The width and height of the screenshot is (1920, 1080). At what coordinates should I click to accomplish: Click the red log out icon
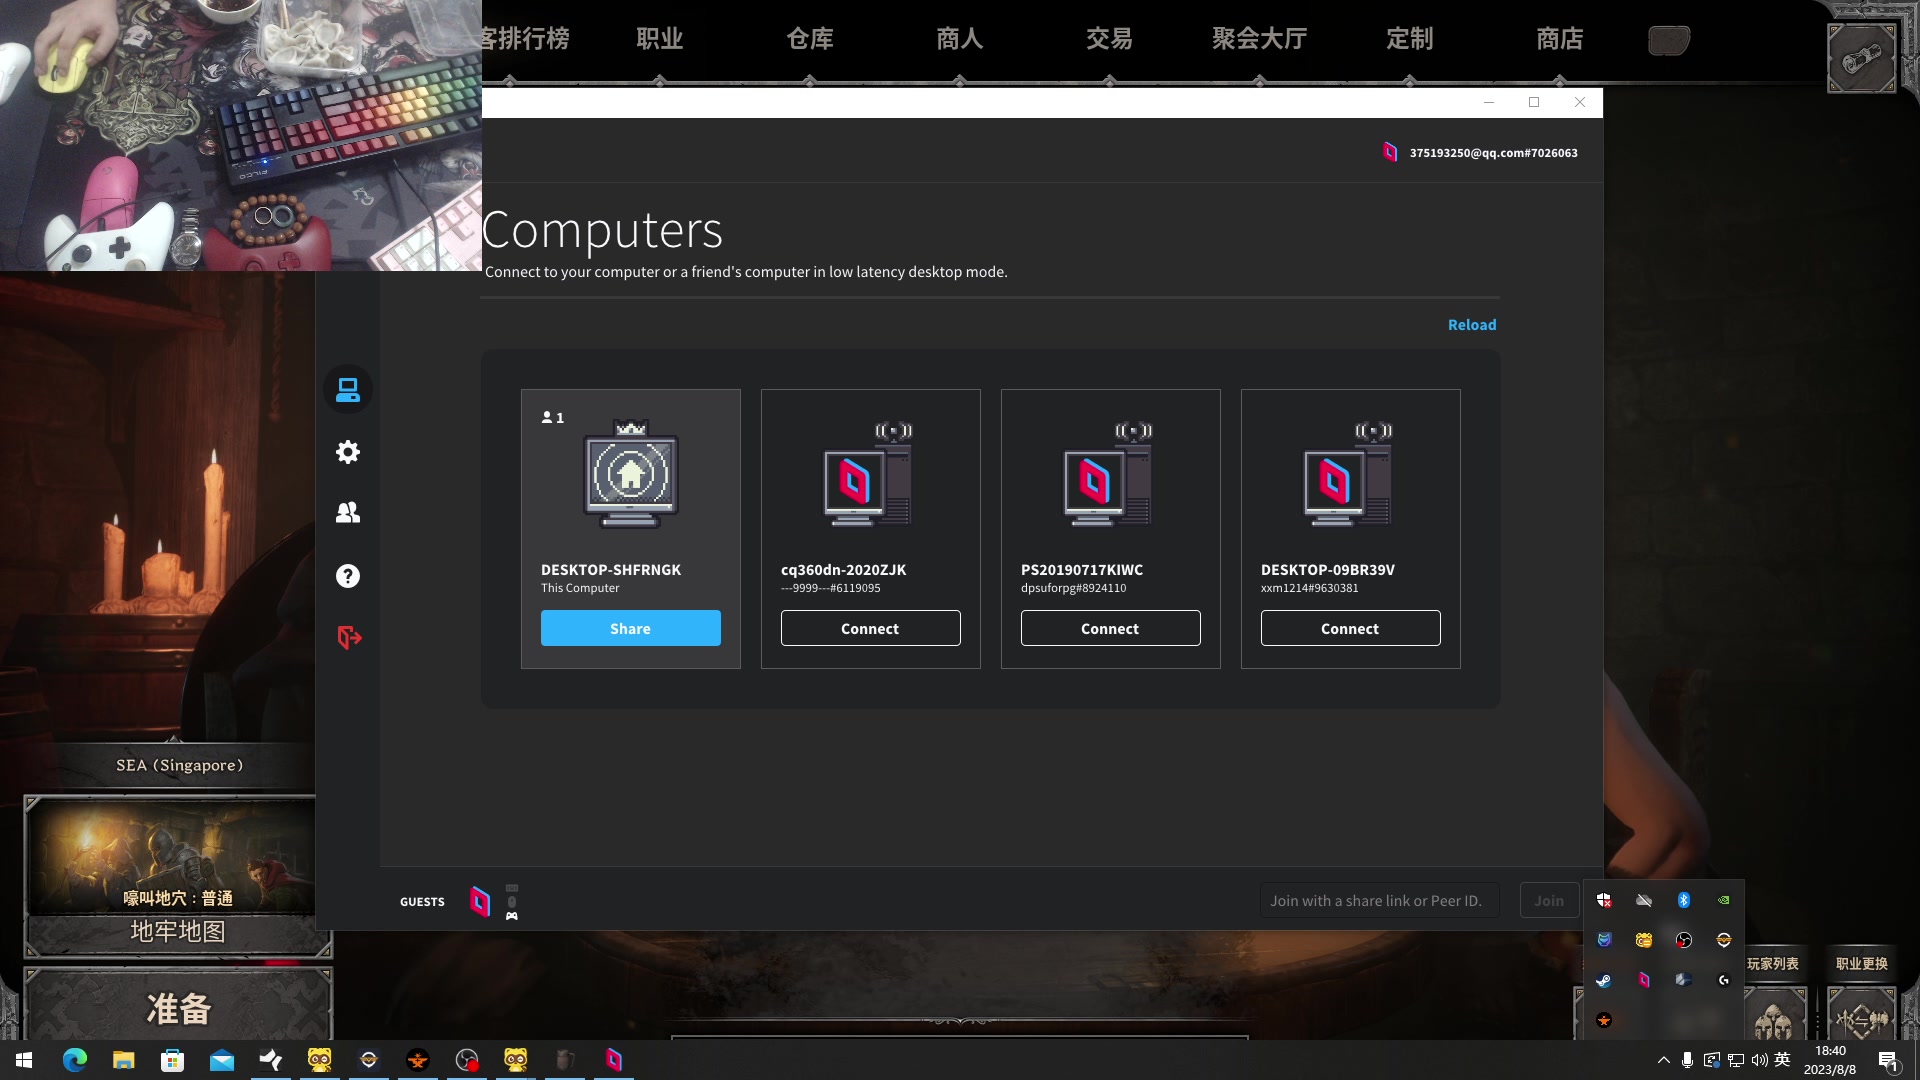coord(349,638)
